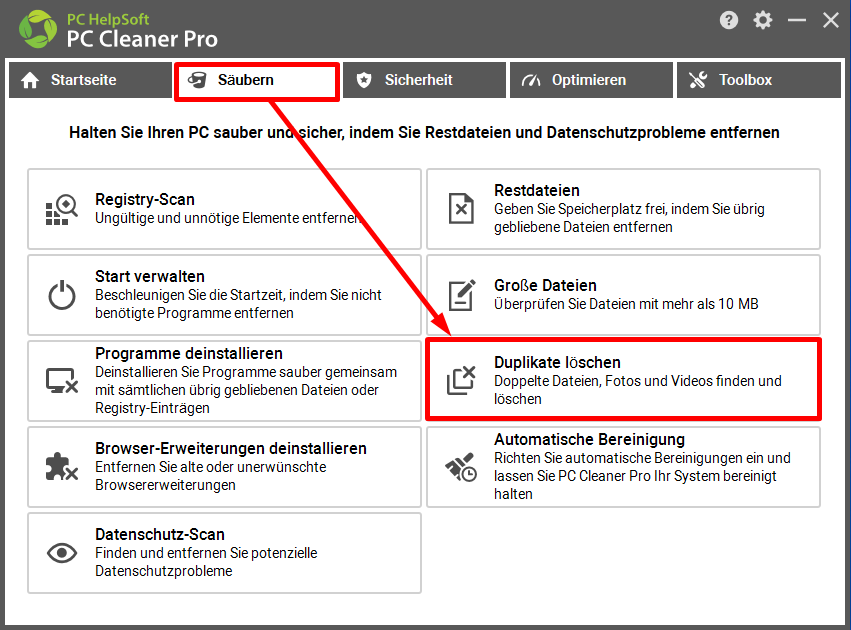Image resolution: width=851 pixels, height=630 pixels.
Task: Choose Duplikate löschen
Action: [623, 379]
